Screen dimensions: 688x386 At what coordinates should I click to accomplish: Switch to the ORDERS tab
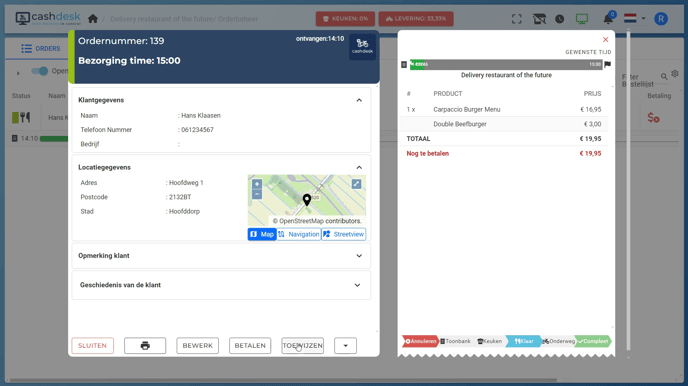click(x=41, y=48)
